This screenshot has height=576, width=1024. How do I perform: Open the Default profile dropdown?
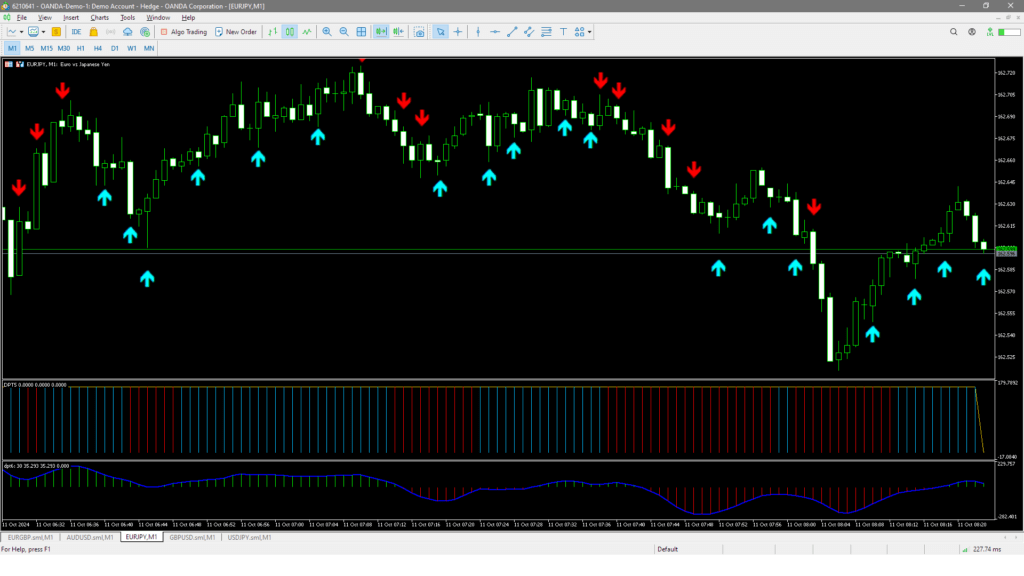click(668, 548)
